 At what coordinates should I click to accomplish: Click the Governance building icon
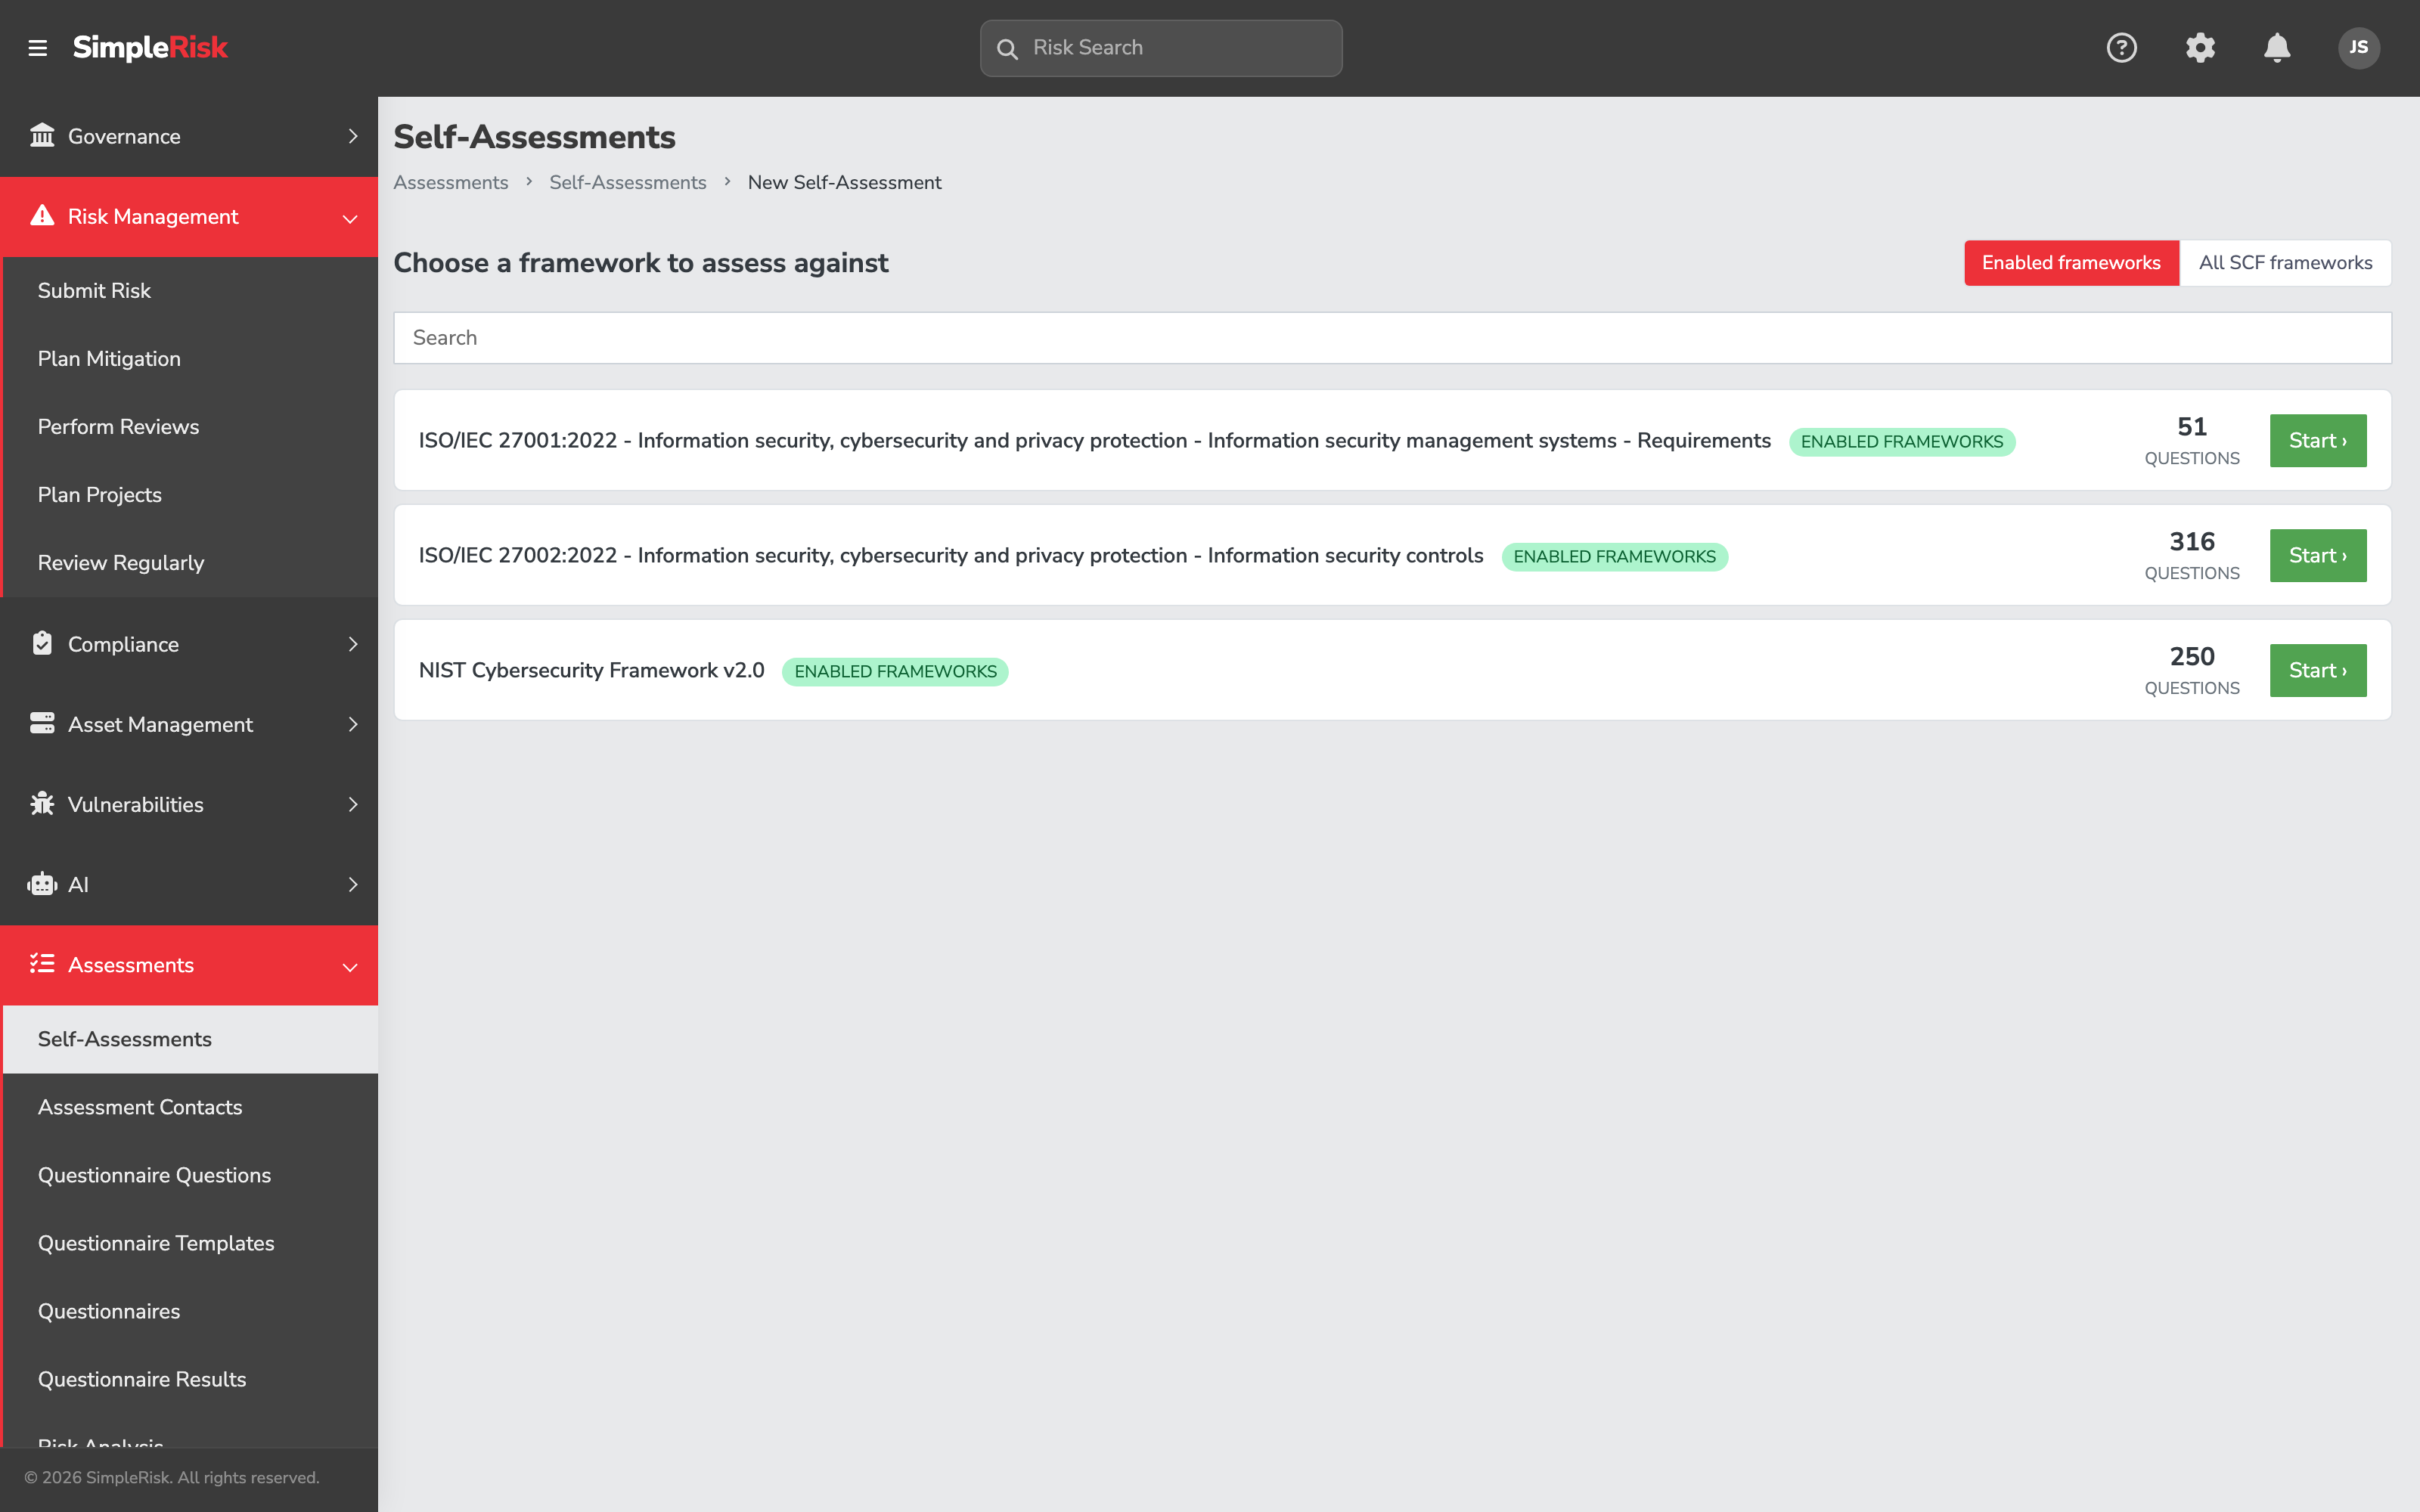42,135
